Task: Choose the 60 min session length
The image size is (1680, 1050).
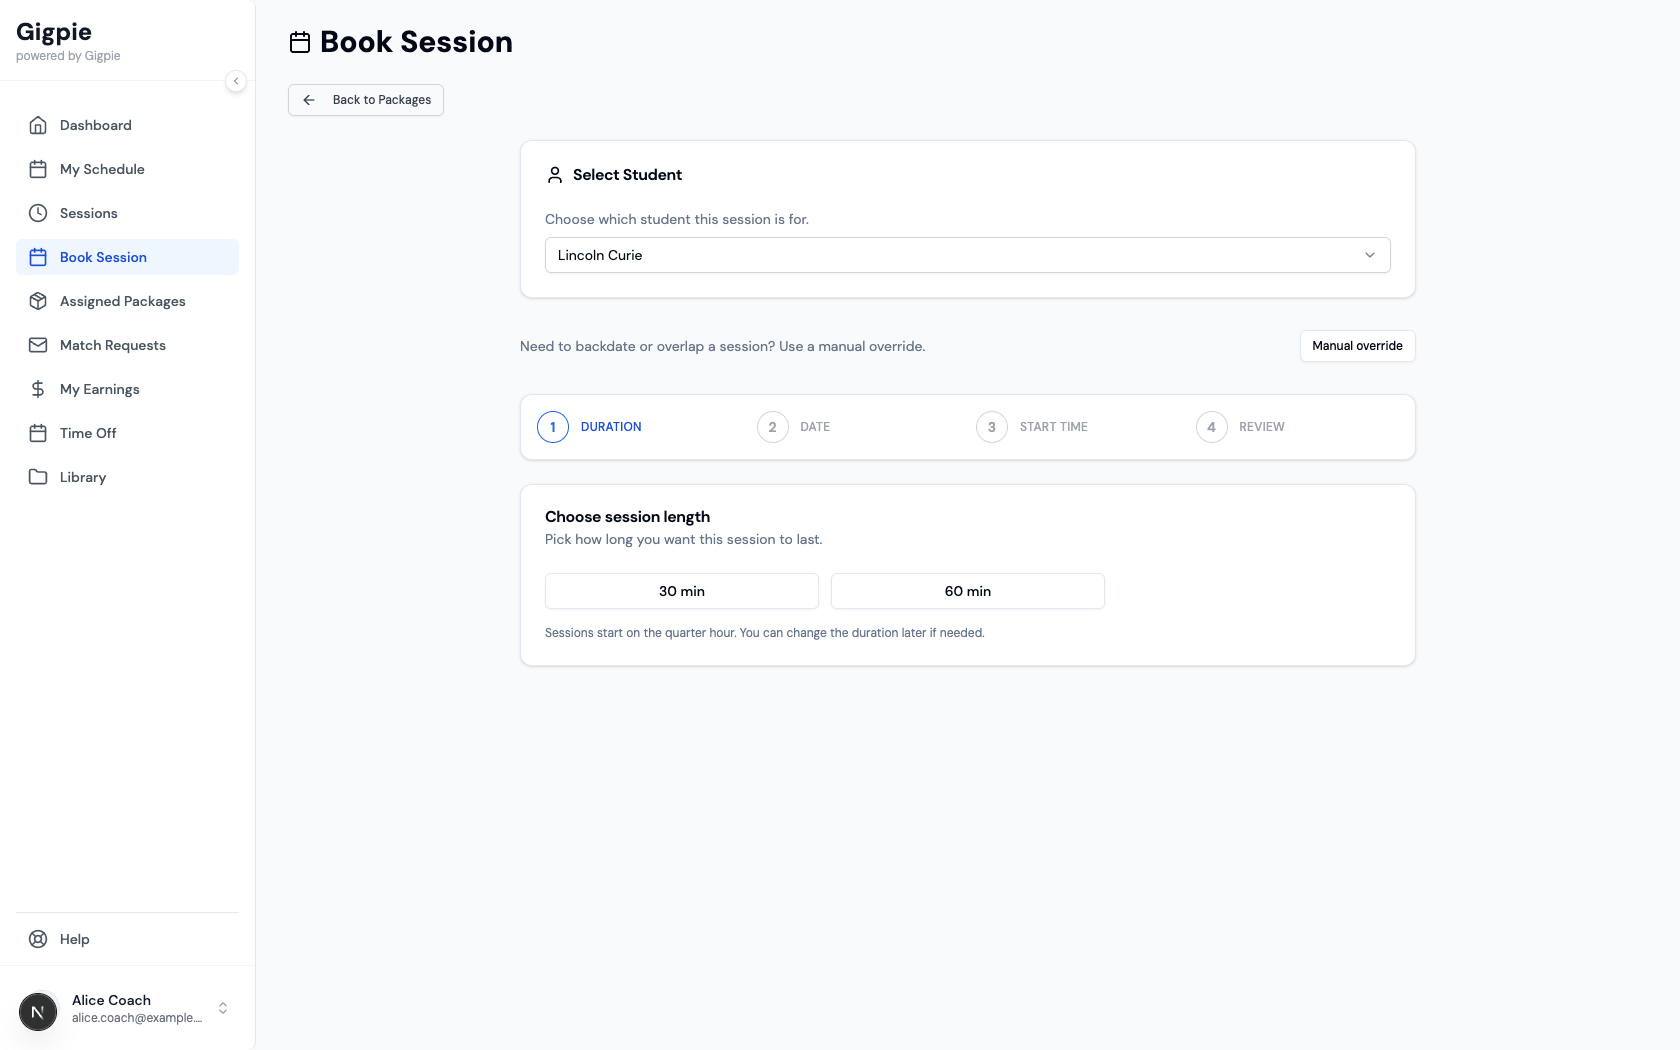Action: (967, 591)
